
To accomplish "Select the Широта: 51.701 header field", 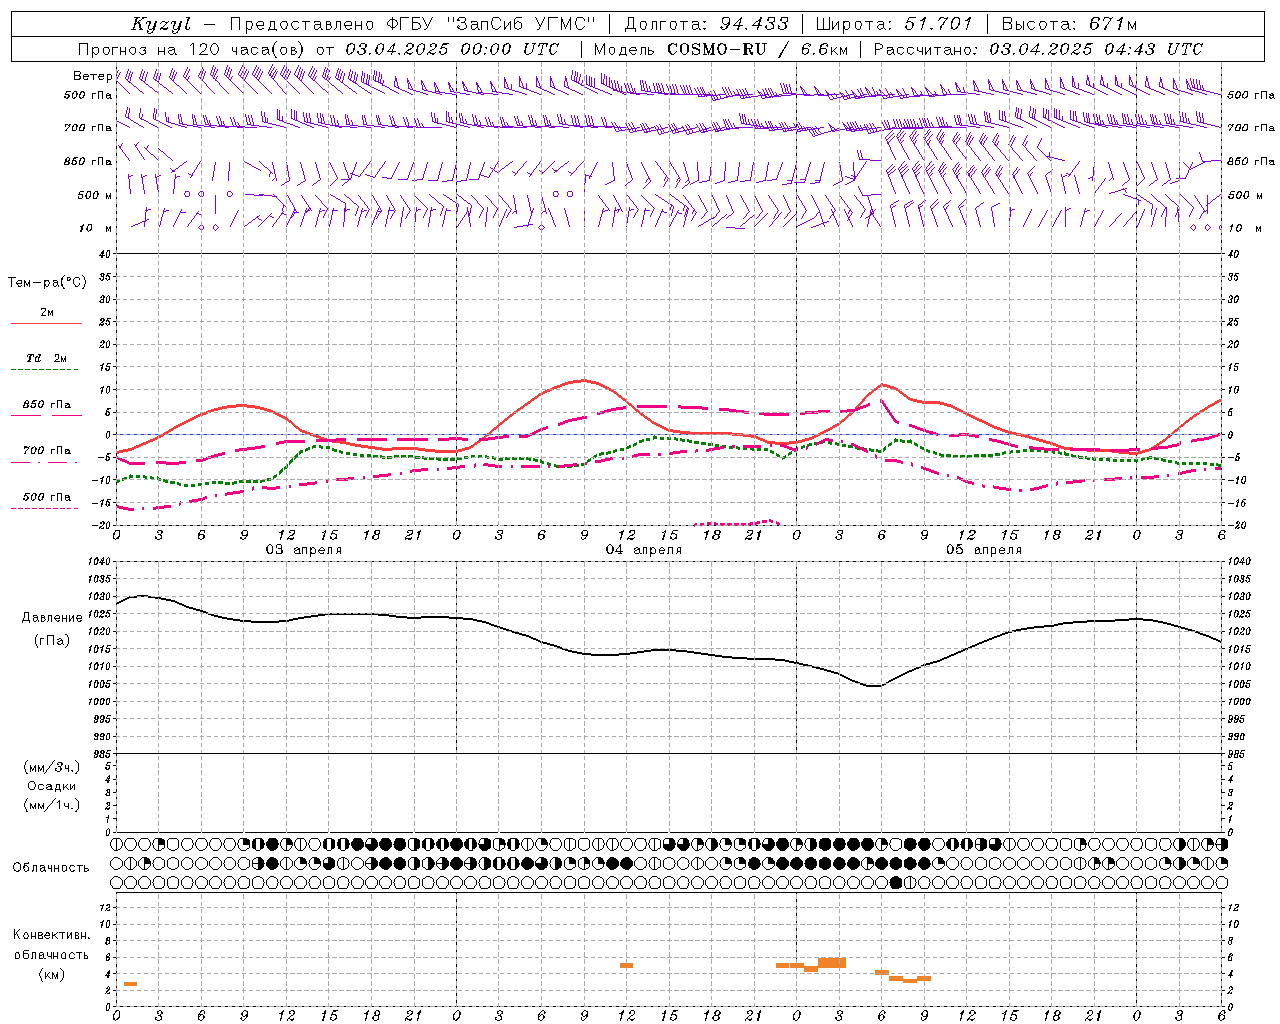I will [x=894, y=24].
